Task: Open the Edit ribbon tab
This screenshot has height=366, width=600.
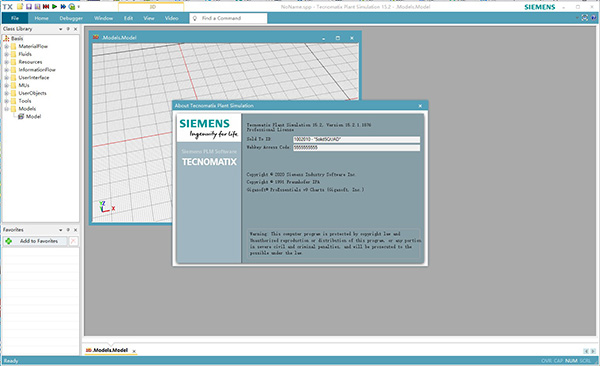Action: pyautogui.click(x=128, y=18)
